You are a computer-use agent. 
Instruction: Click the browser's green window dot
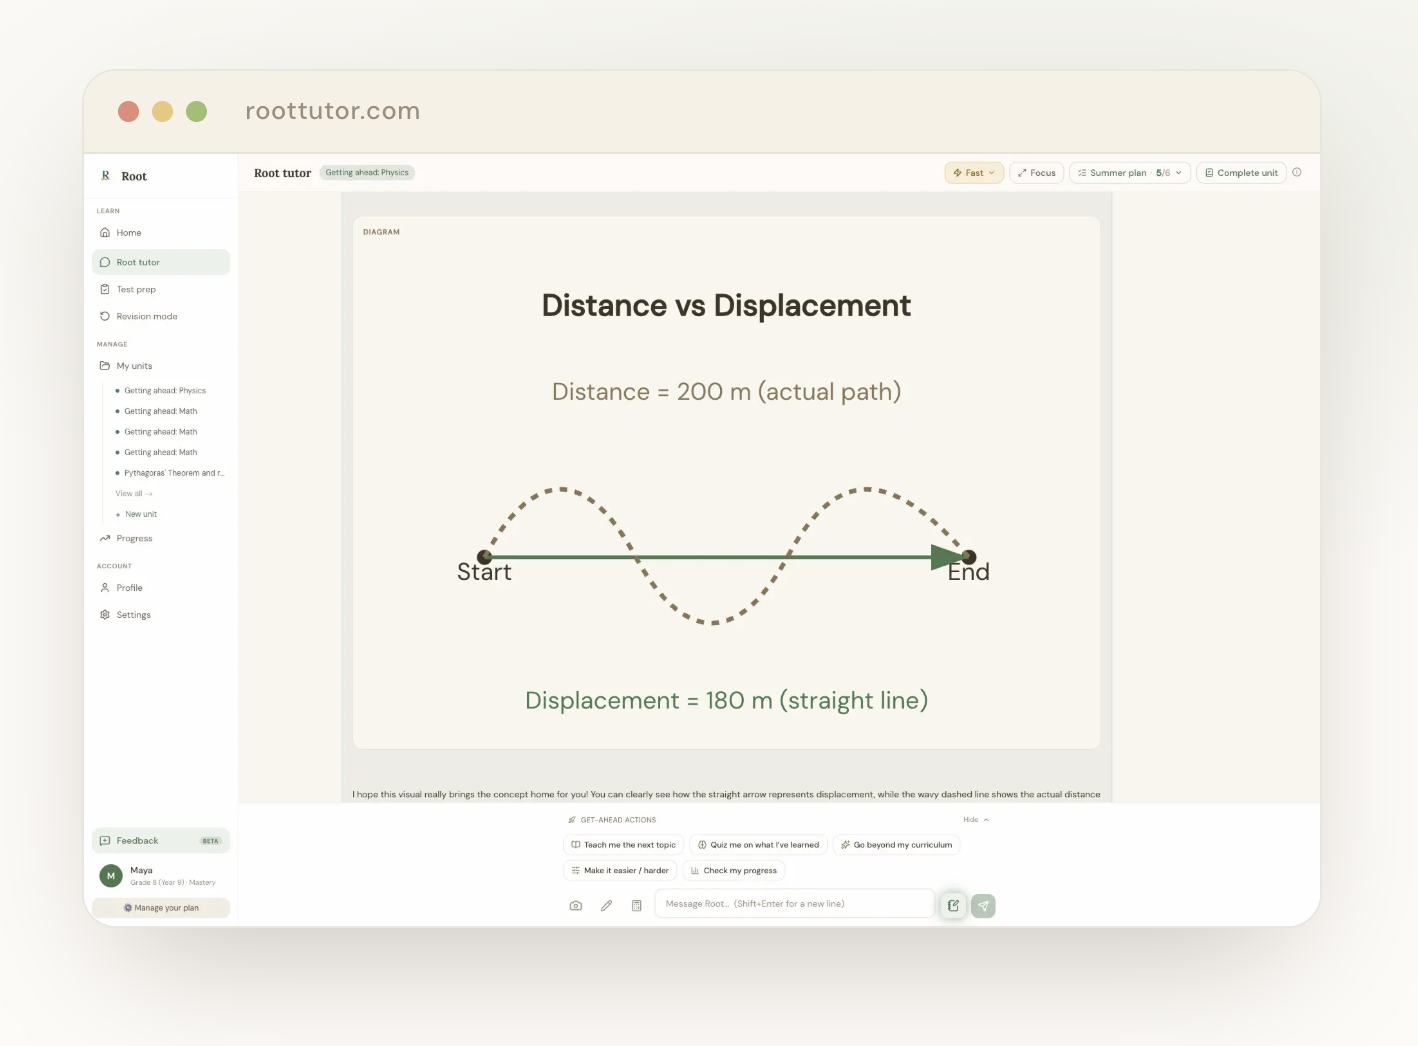tap(197, 111)
